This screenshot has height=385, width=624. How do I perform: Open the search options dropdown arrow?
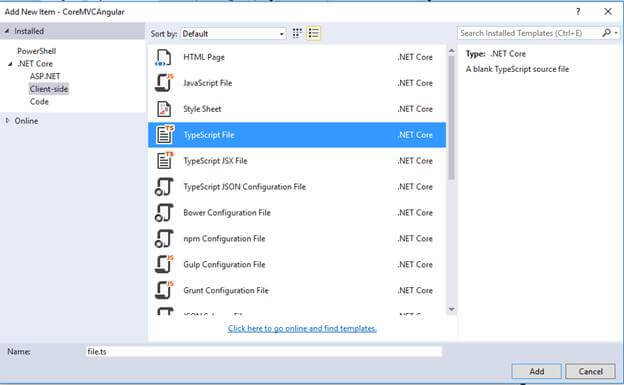coord(616,33)
